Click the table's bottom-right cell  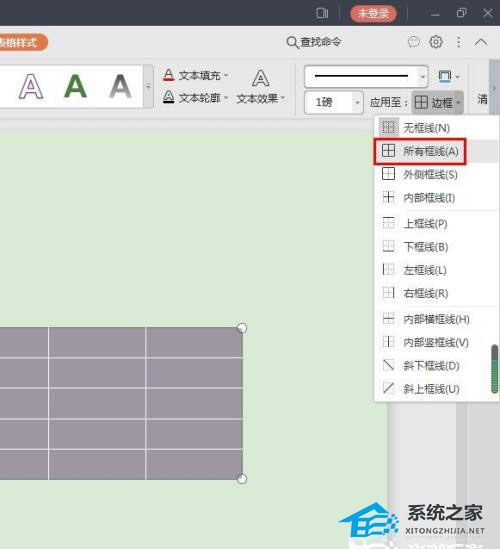coord(194,465)
